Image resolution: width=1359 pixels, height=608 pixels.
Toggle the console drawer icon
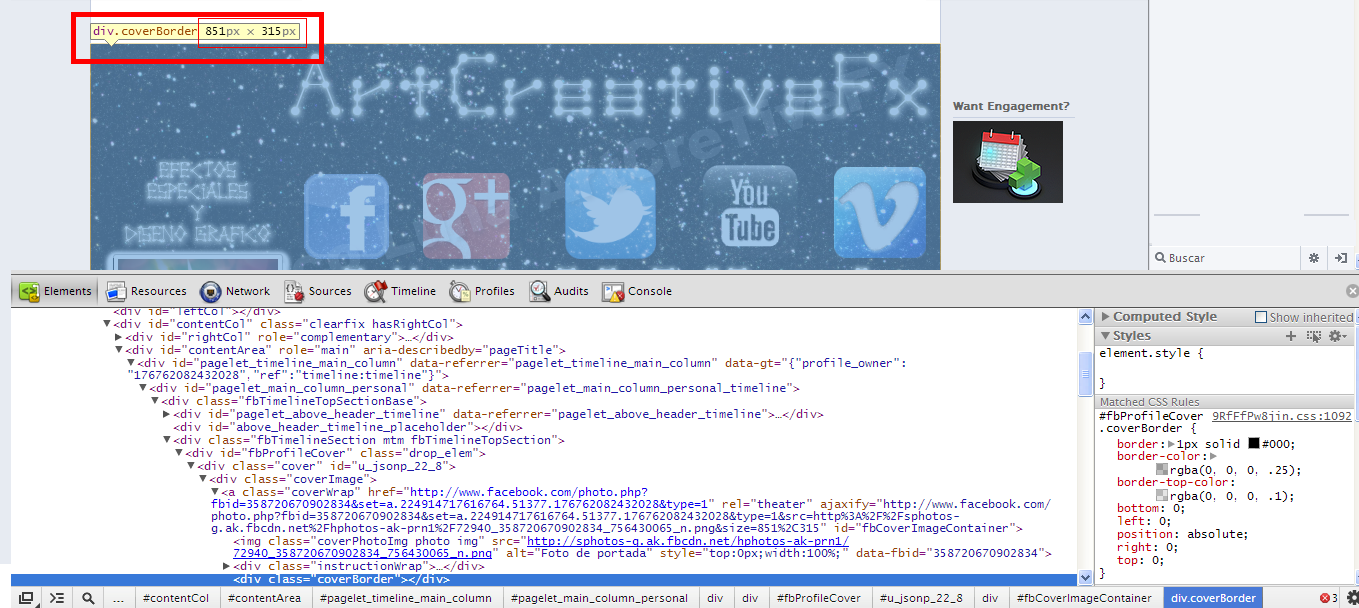point(57,598)
